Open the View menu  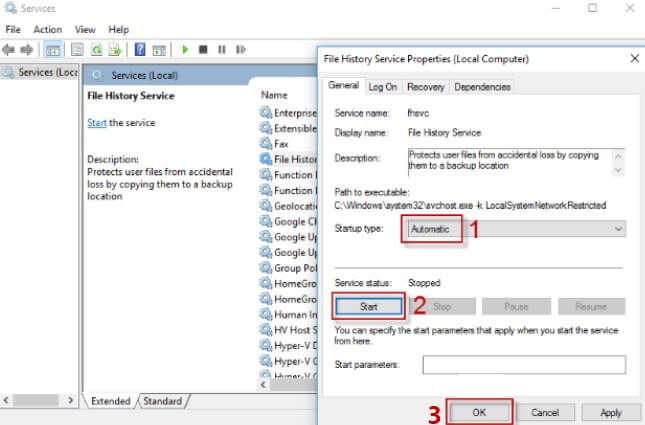pos(85,30)
